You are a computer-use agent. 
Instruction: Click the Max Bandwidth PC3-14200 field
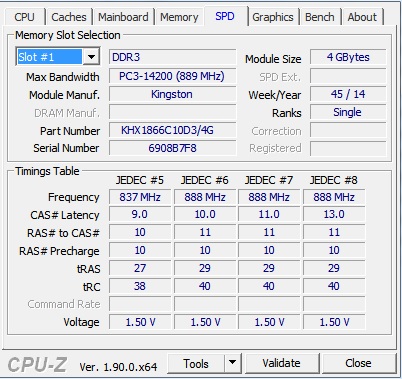172,76
